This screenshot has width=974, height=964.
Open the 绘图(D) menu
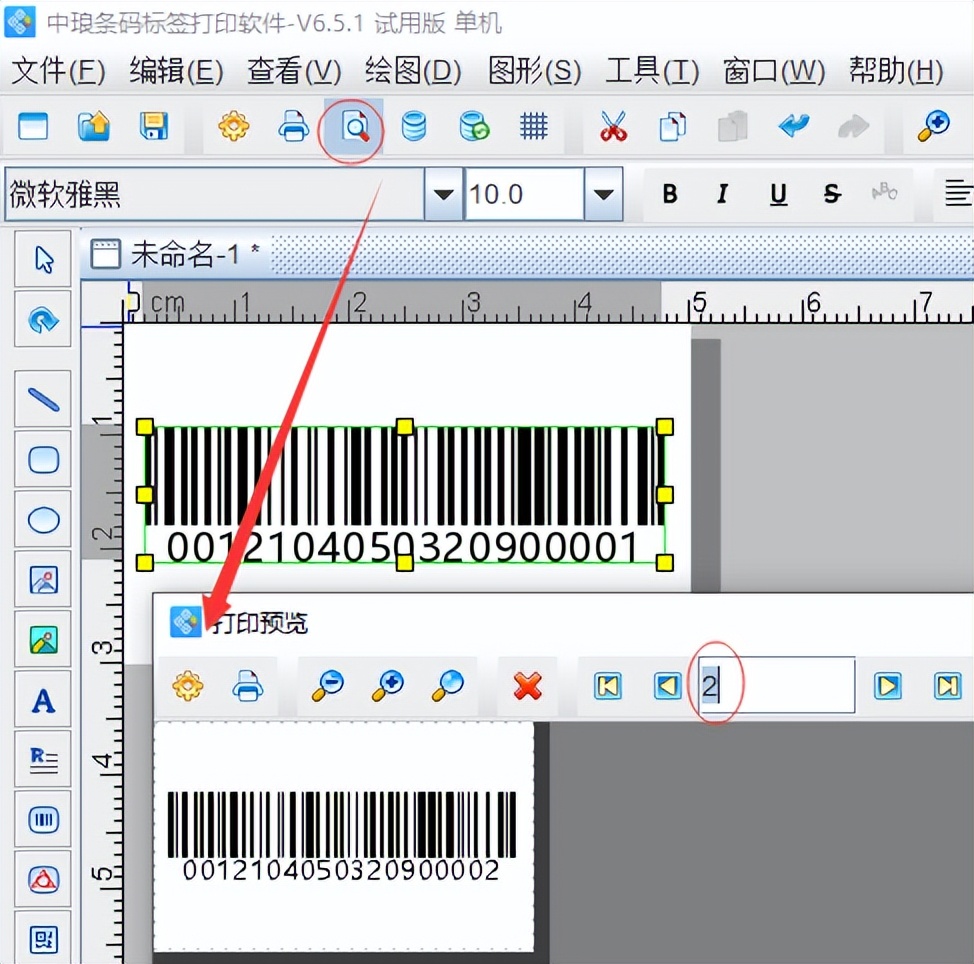(413, 71)
